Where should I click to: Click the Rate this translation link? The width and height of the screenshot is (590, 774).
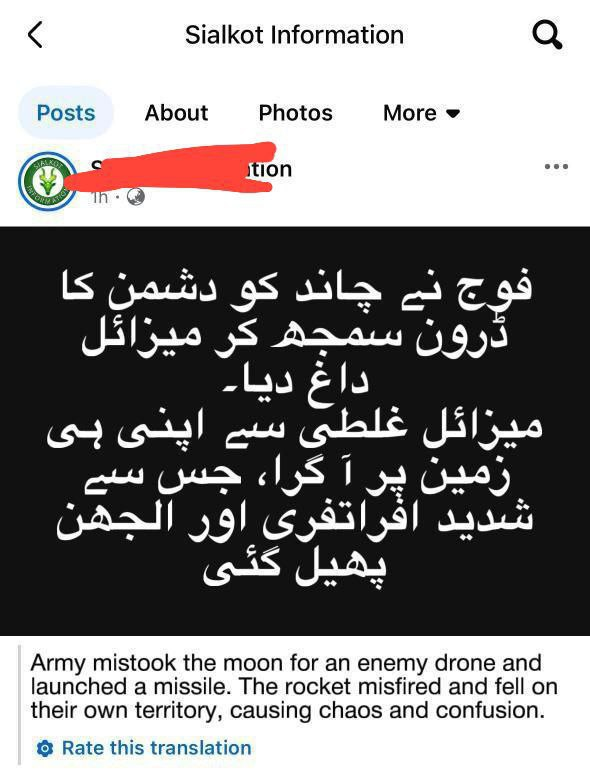pyautogui.click(x=157, y=748)
